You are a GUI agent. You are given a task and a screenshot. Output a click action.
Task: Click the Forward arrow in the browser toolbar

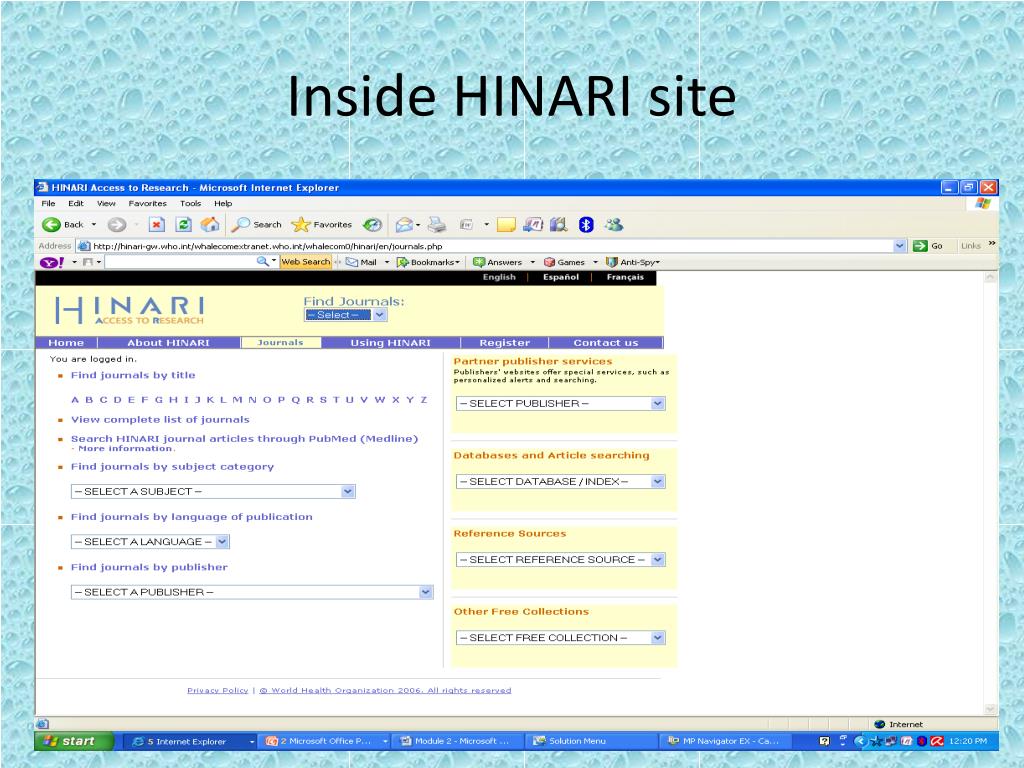pyautogui.click(x=116, y=225)
